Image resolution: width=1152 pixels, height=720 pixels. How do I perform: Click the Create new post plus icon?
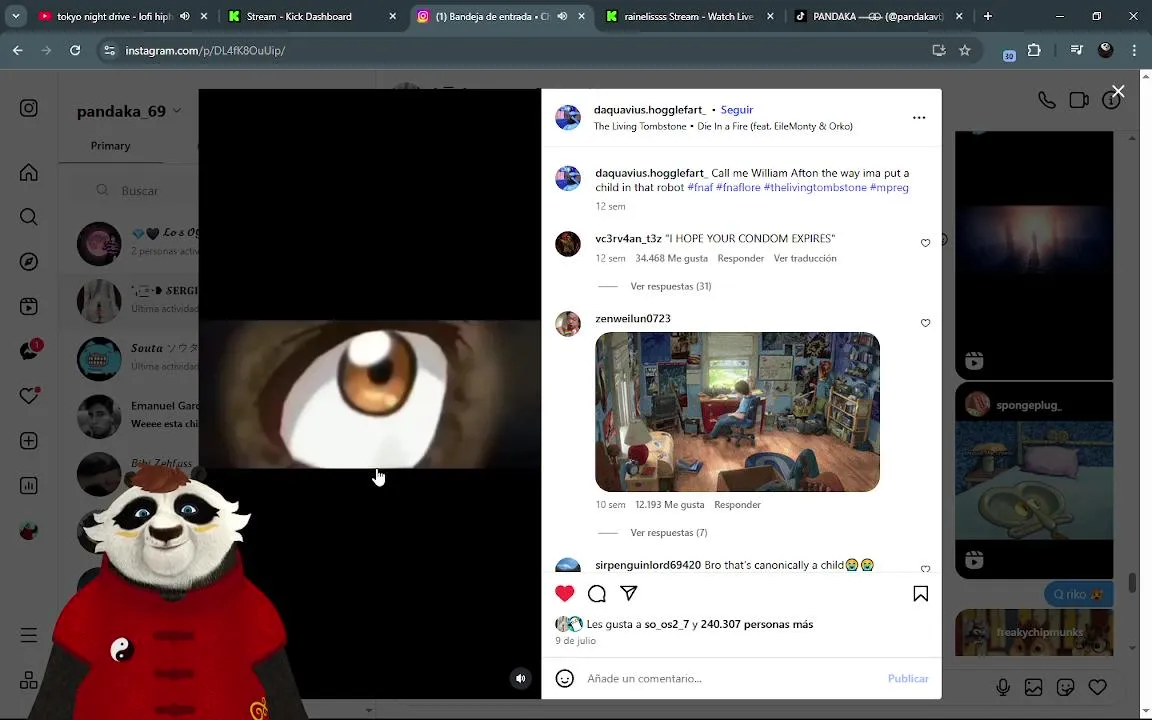tap(29, 441)
